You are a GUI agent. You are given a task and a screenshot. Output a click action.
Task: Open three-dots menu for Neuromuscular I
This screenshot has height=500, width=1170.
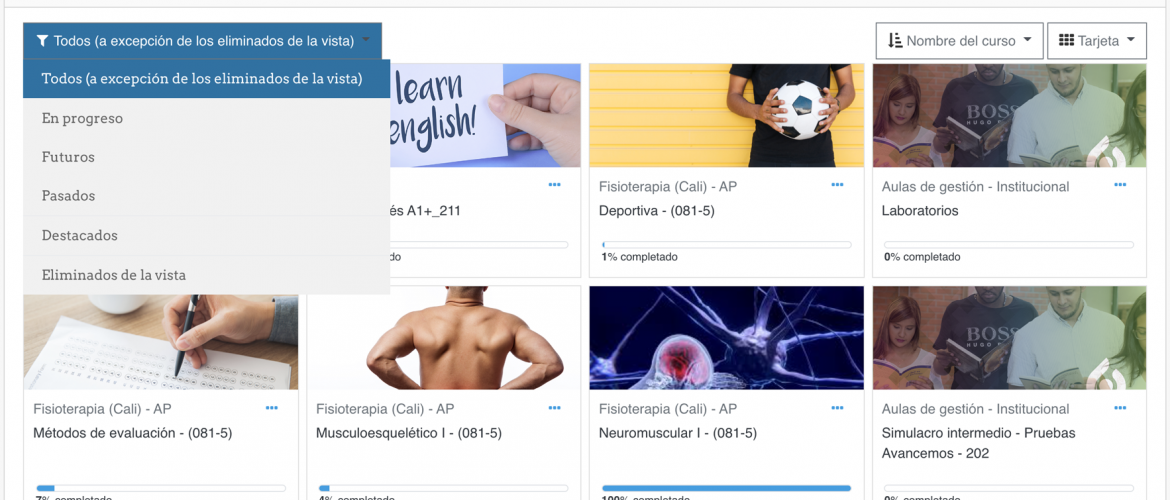pos(837,407)
